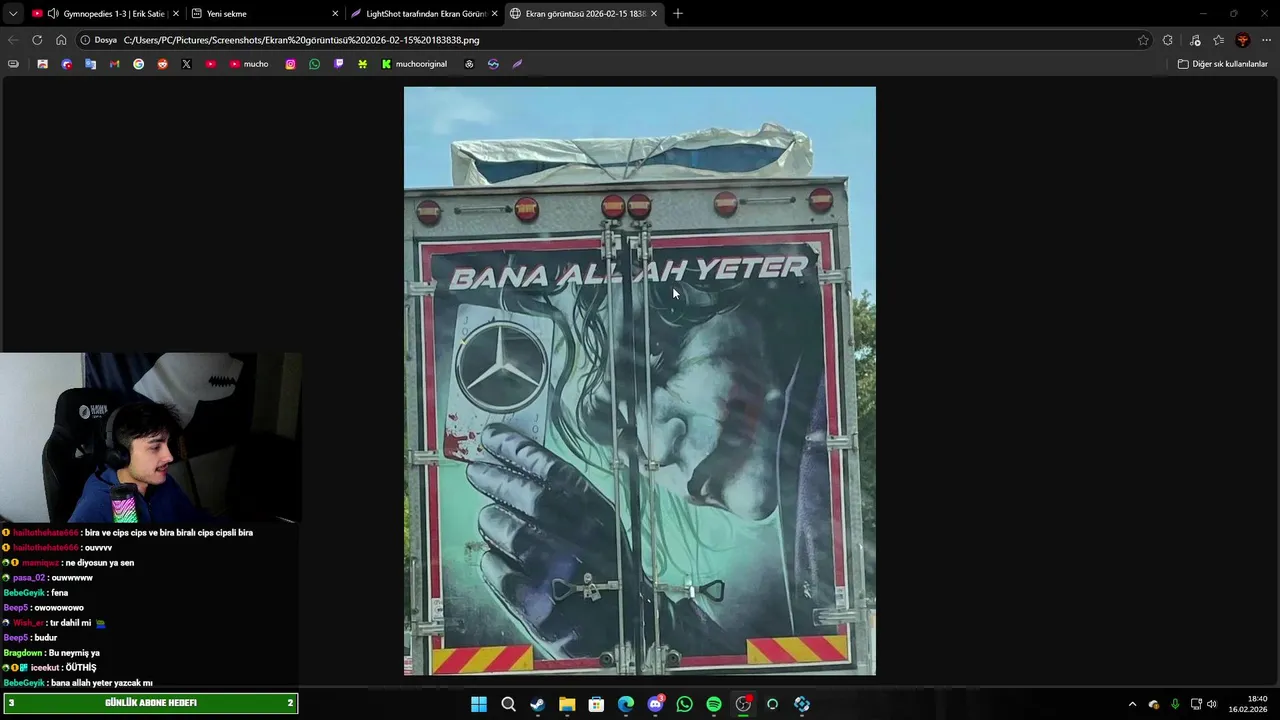Expand Diğer sık kullanılanlar folder
Screen dimensions: 1280x720
pyautogui.click(x=1222, y=64)
